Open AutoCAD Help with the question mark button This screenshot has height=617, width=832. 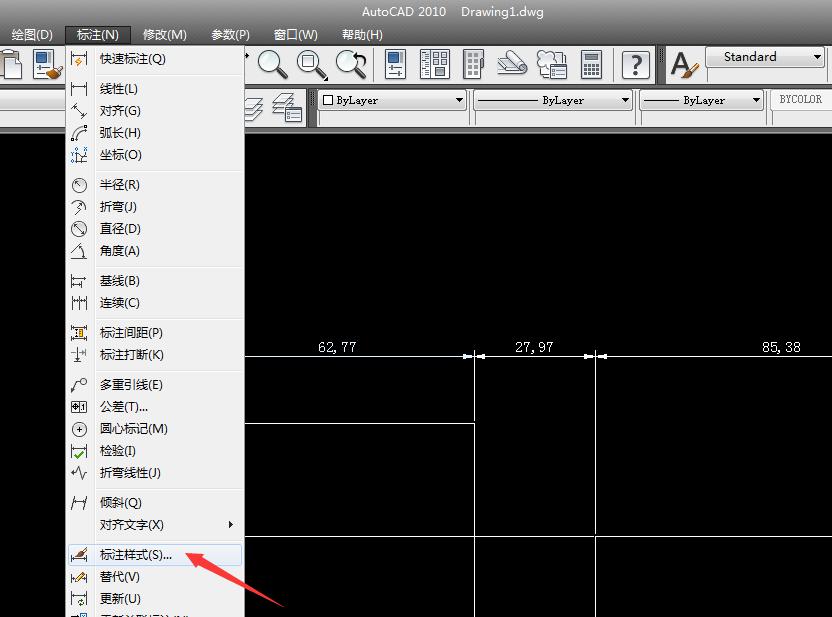[636, 64]
